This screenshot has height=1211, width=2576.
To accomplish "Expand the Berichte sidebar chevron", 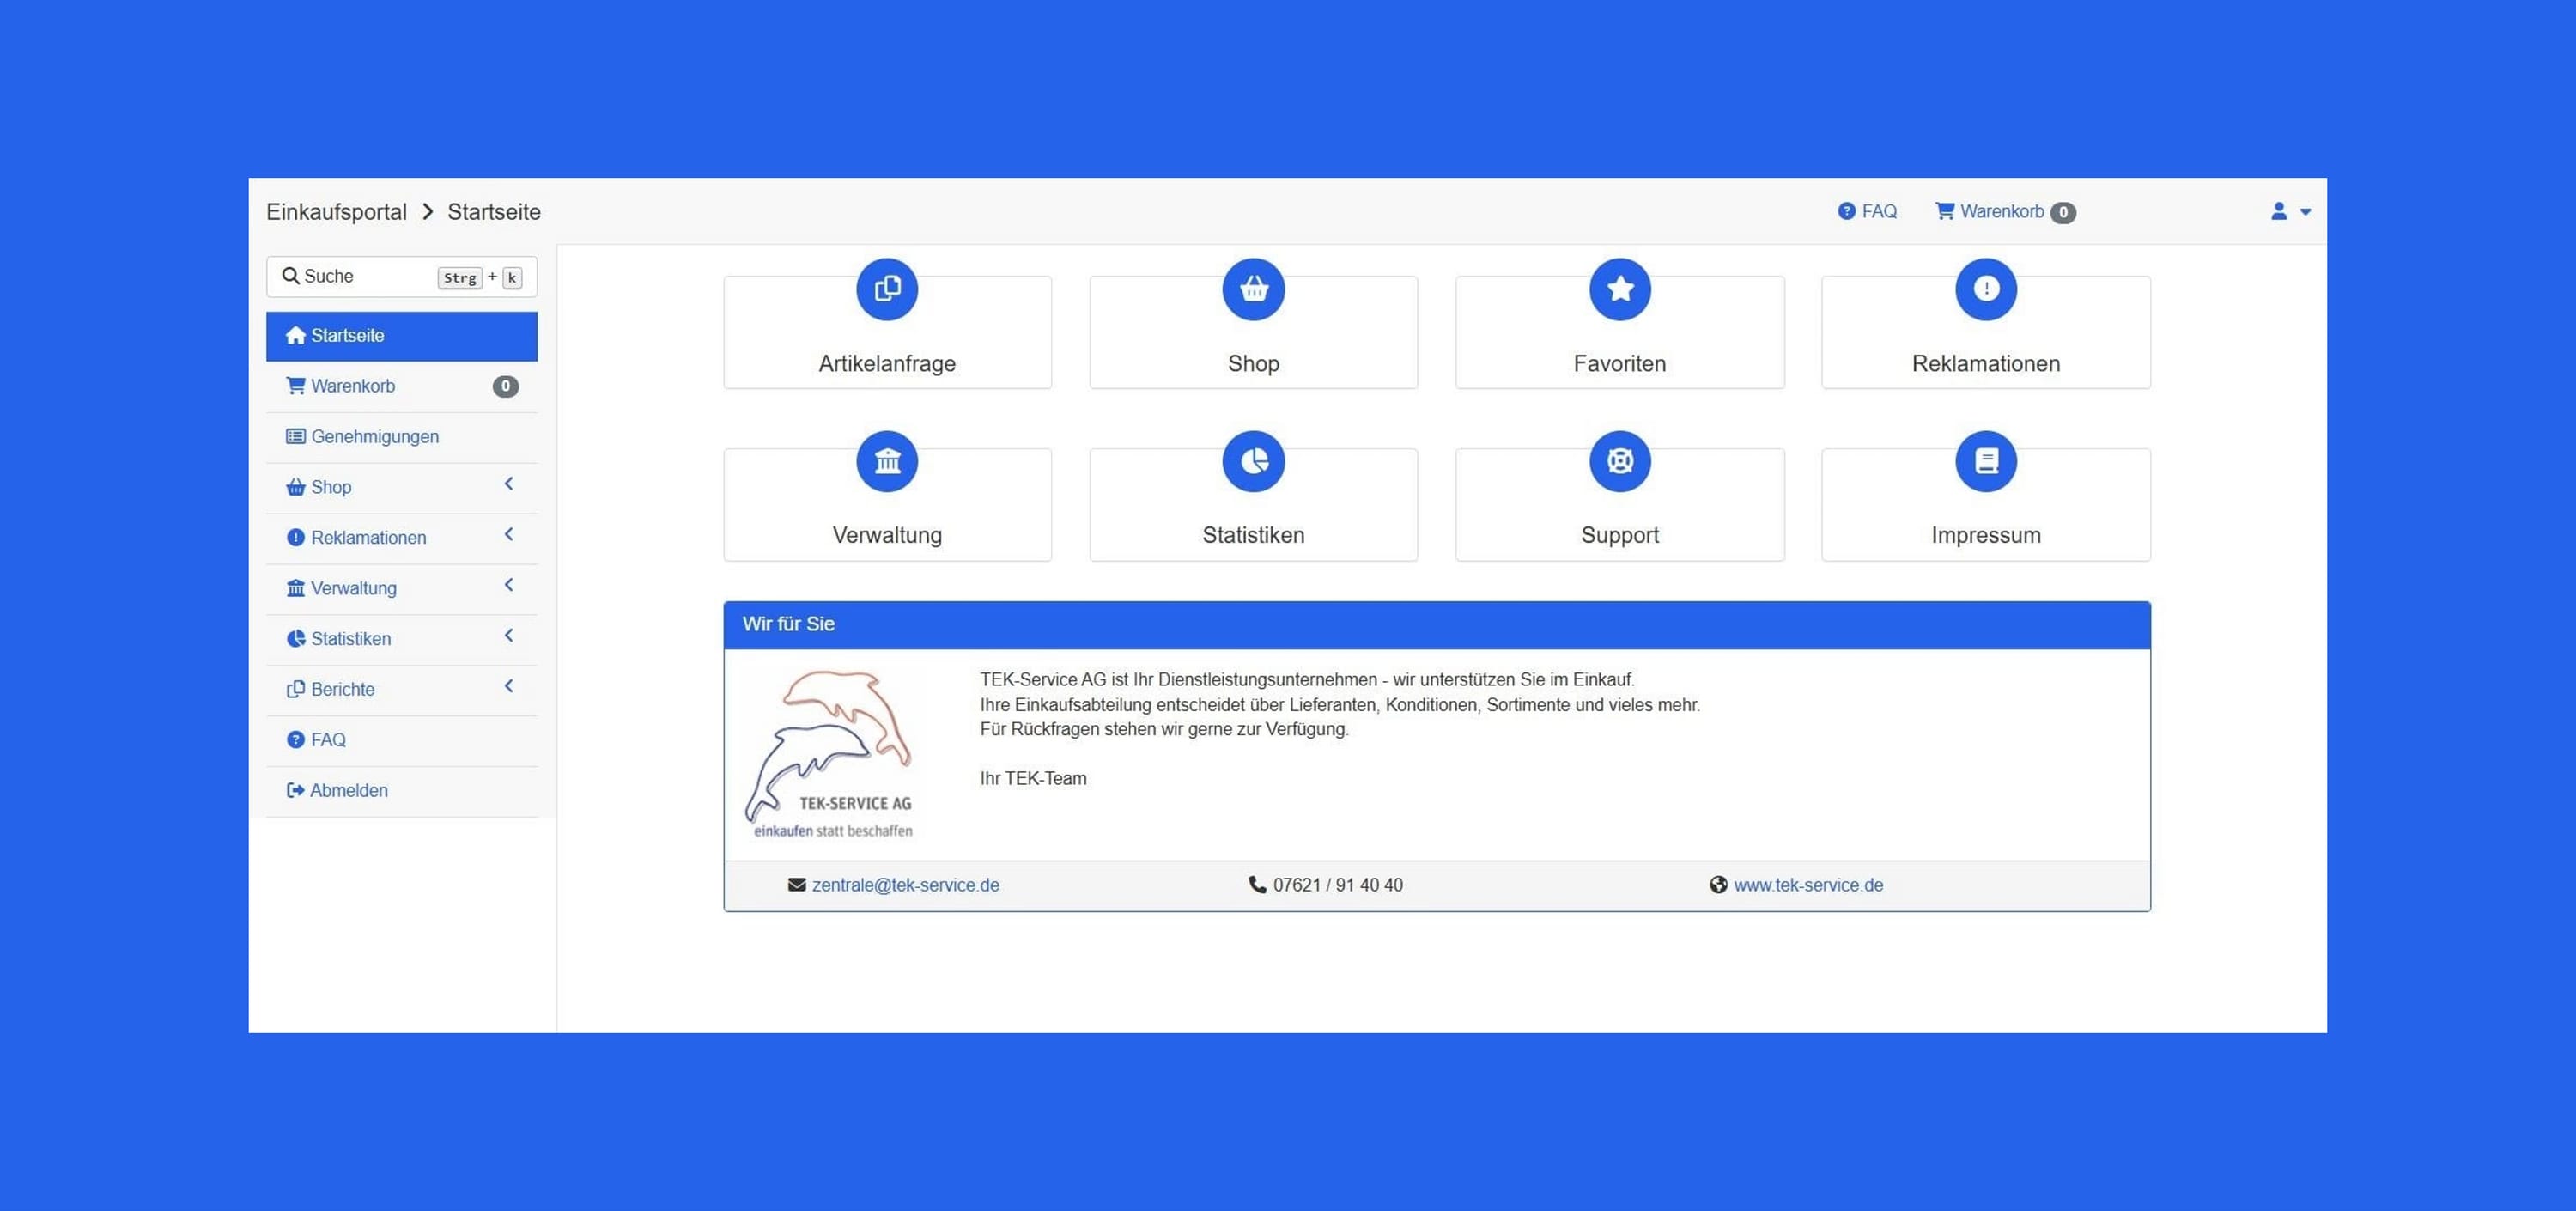I will tap(508, 687).
